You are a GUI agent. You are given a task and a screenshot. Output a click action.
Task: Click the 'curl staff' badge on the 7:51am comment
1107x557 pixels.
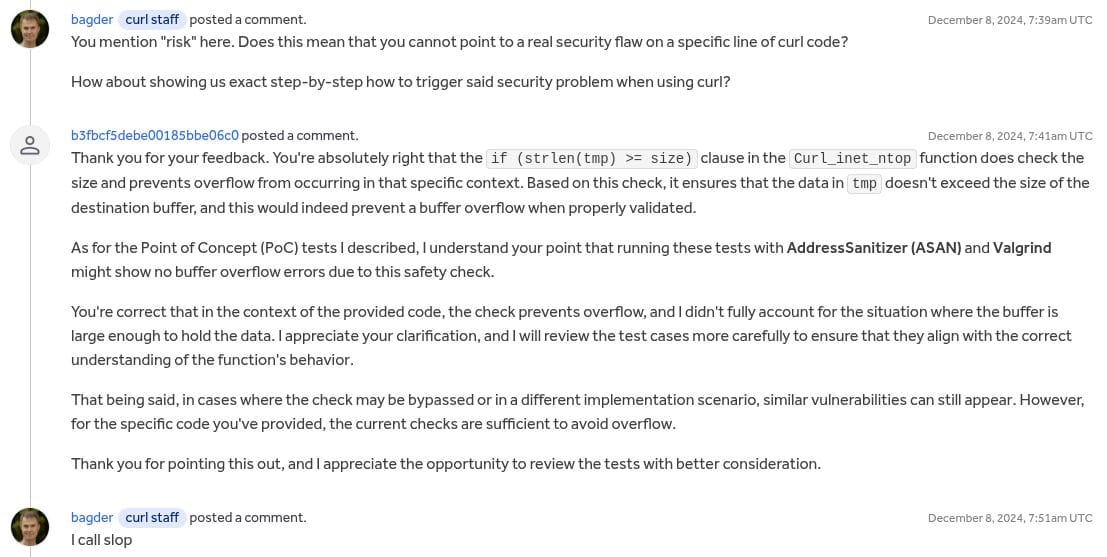point(152,517)
